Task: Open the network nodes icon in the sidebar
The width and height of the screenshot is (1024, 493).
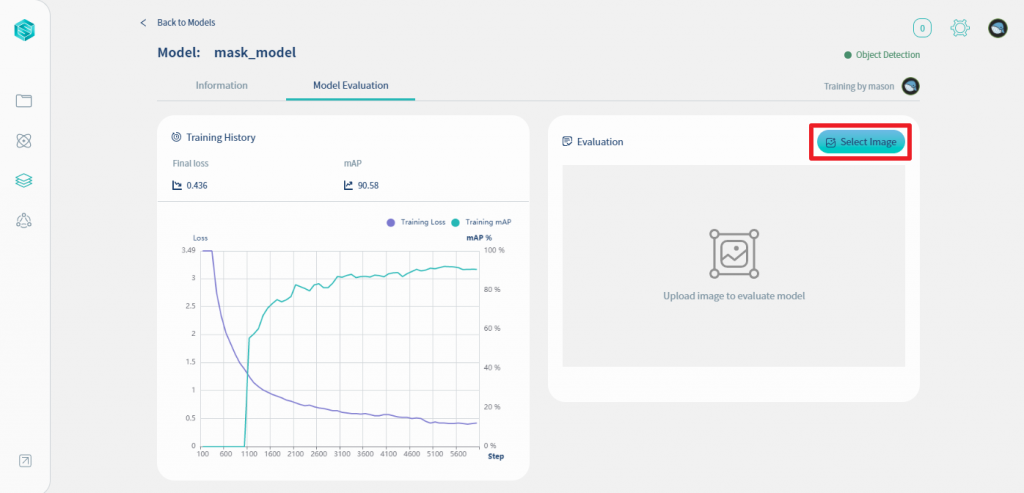Action: coord(24,221)
